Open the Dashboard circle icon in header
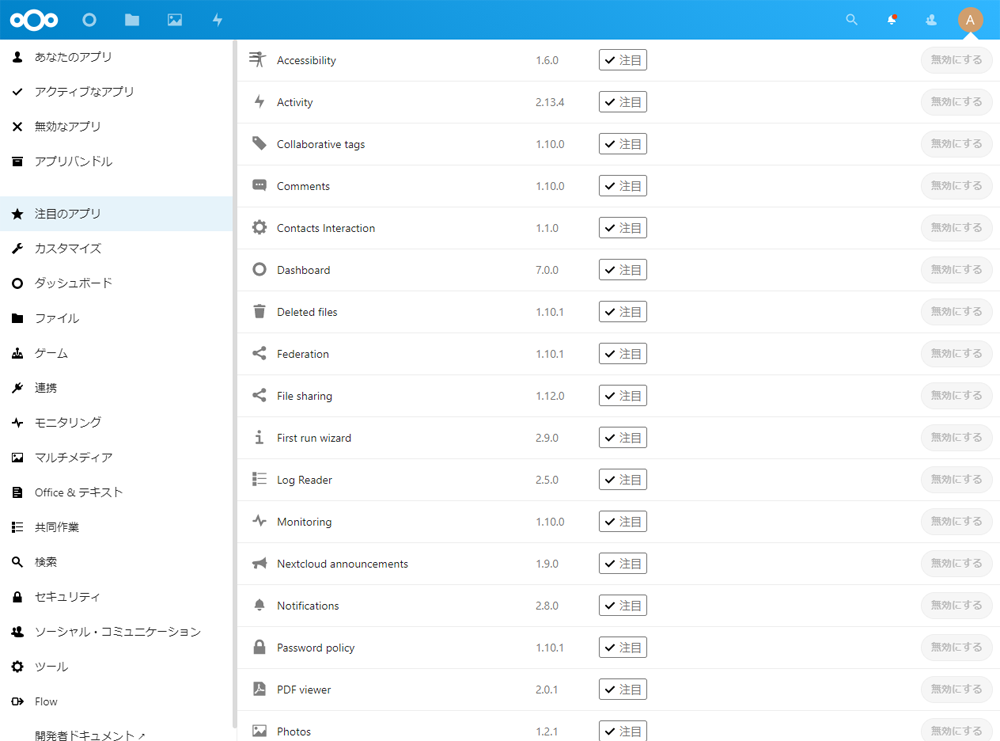This screenshot has height=741, width=1000. [x=89, y=20]
